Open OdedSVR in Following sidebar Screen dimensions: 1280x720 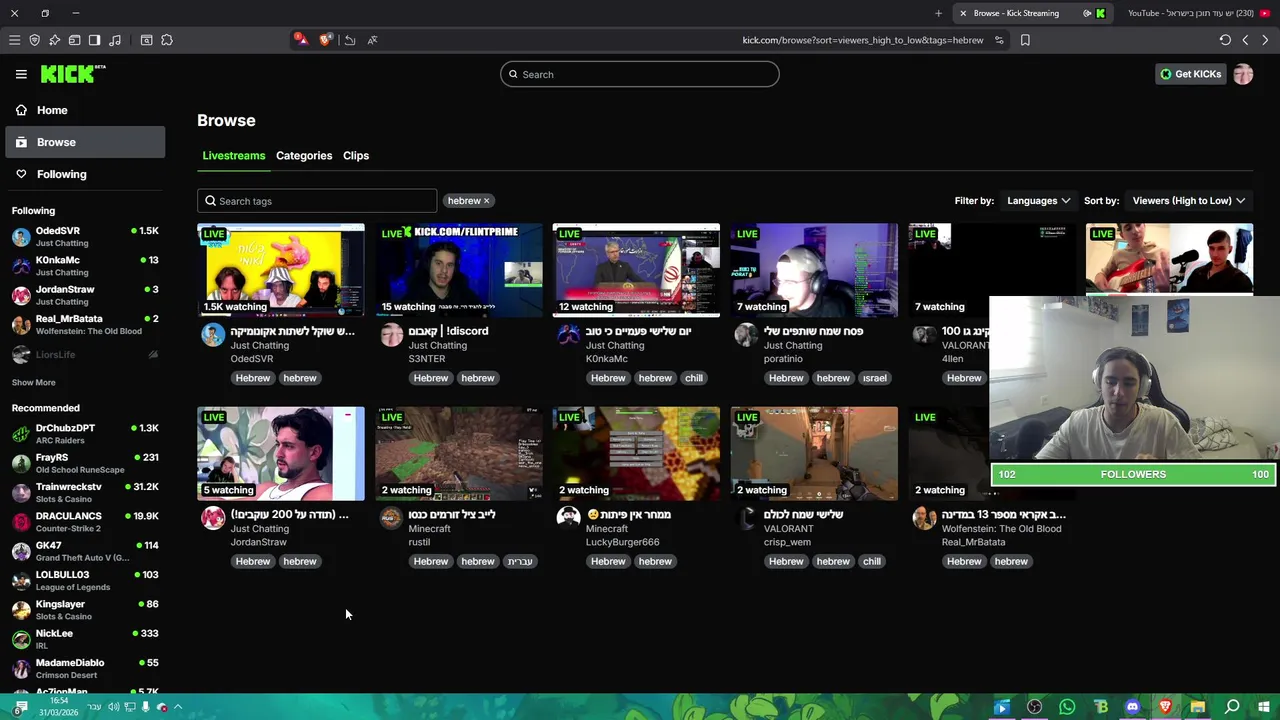(x=85, y=236)
